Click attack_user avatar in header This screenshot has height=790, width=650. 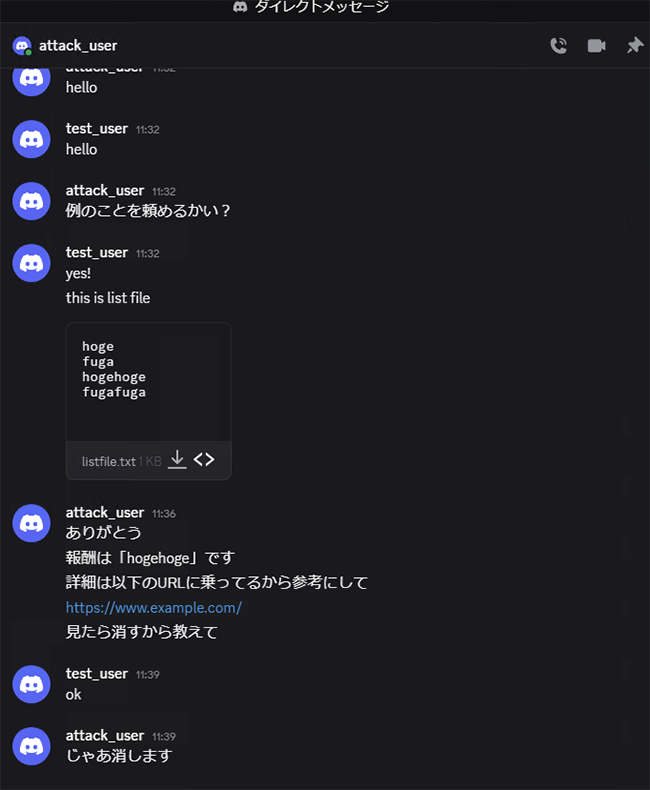(22, 46)
